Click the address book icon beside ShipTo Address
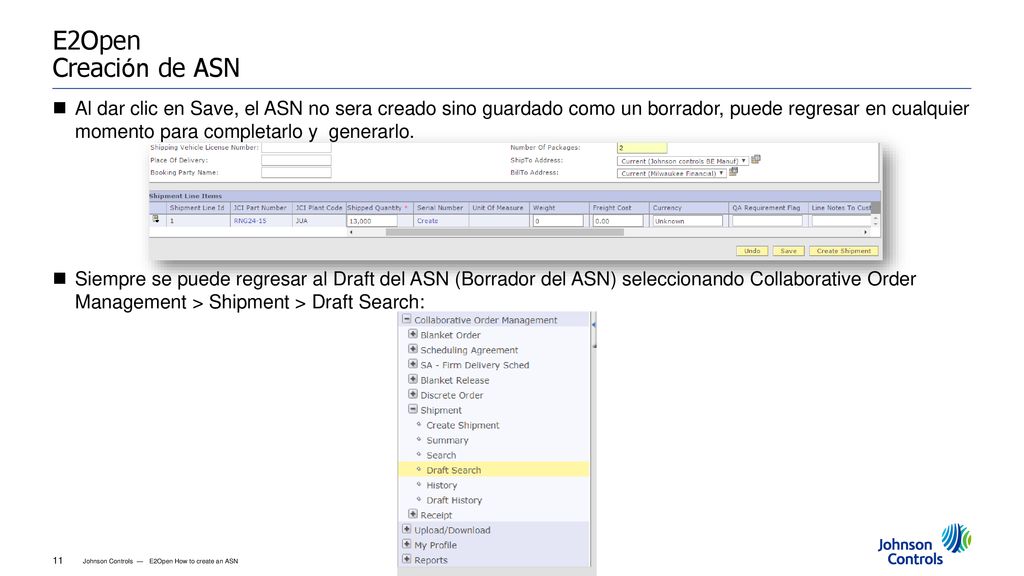 point(756,159)
